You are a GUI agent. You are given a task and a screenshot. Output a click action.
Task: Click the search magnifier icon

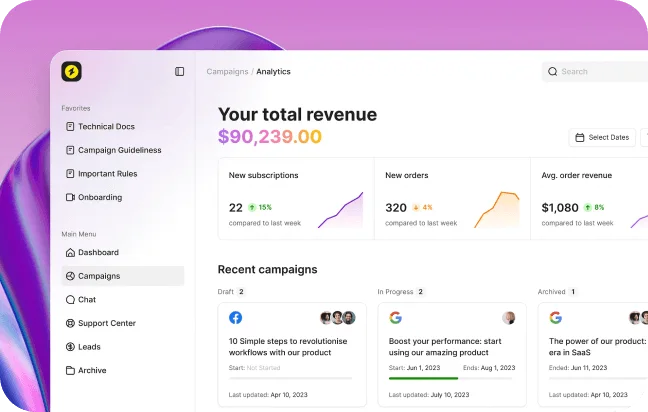(x=553, y=71)
